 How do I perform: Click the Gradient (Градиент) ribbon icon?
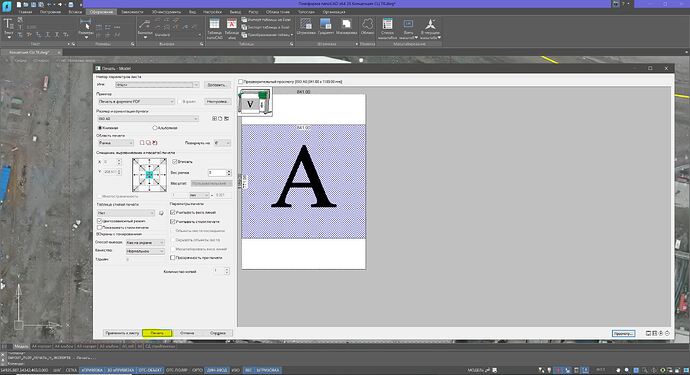326,27
